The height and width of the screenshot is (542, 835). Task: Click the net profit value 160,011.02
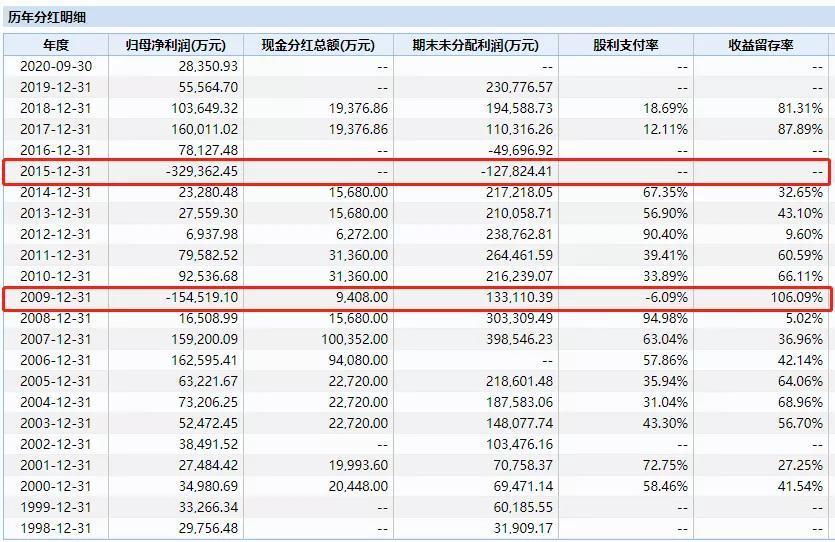click(204, 129)
